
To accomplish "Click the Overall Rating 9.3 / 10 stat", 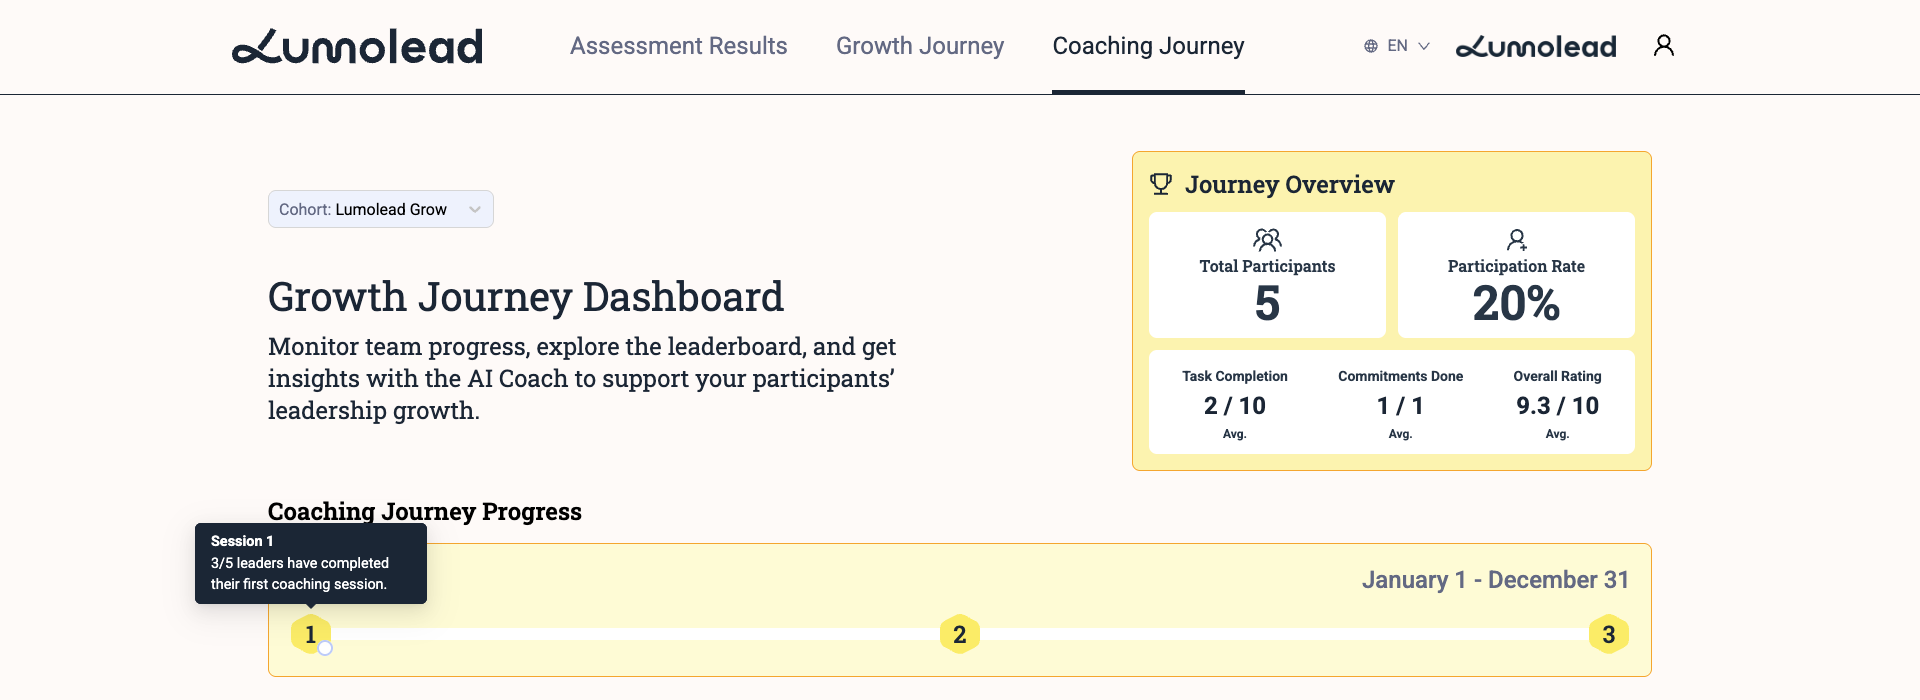I will pyautogui.click(x=1557, y=404).
